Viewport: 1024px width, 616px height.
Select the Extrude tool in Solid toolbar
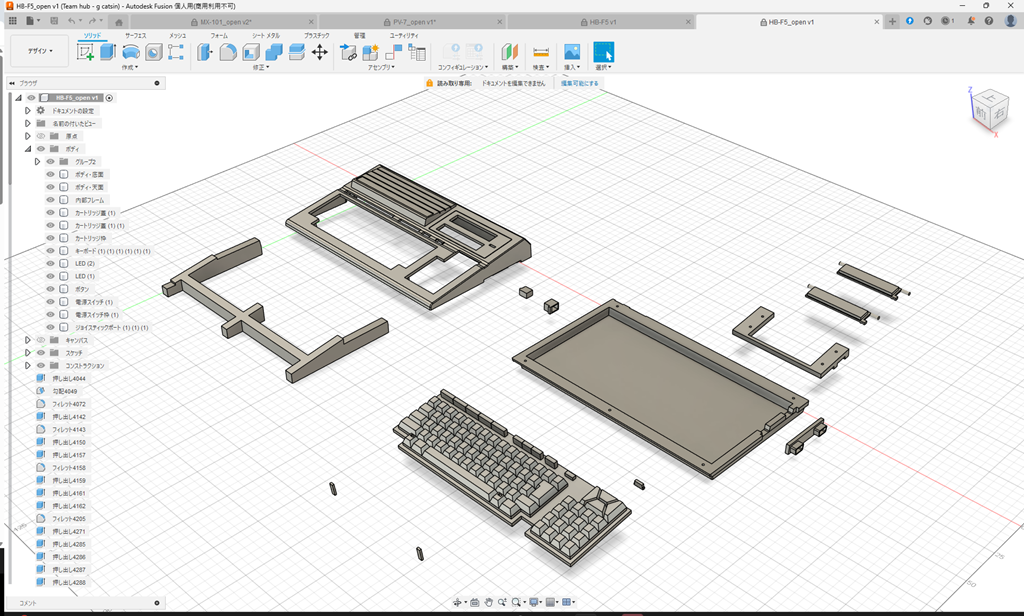coord(107,50)
